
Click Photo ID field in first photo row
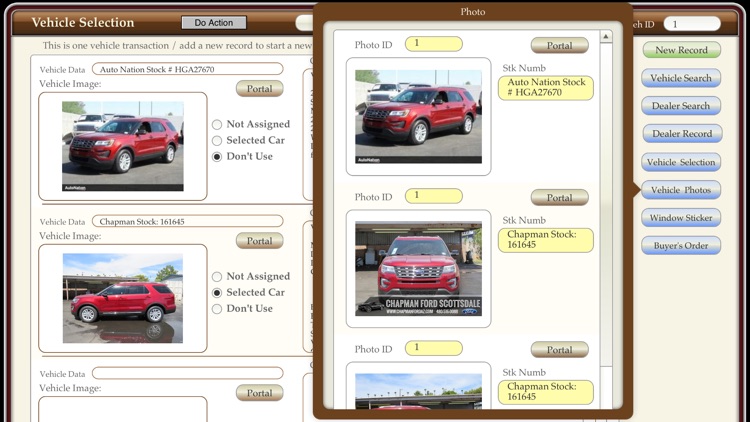point(434,44)
